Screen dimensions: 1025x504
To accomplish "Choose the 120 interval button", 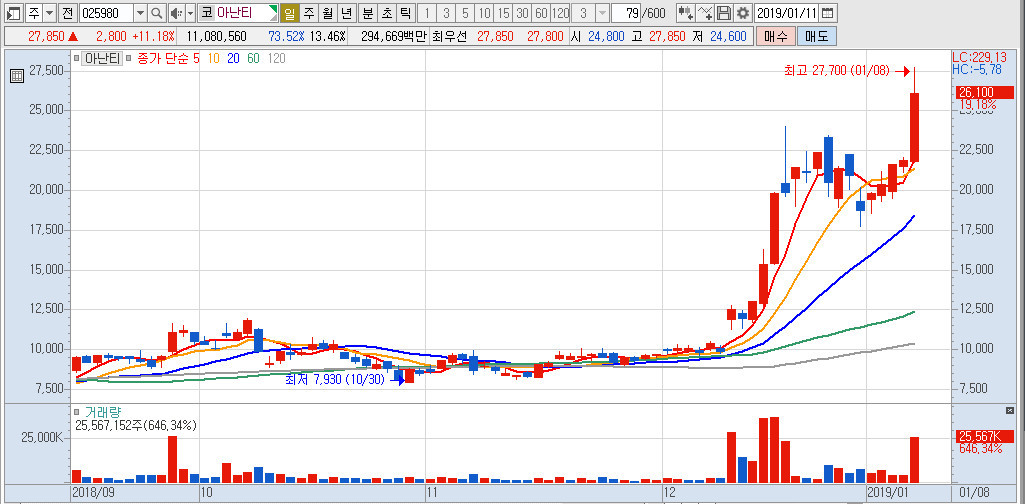I will pos(560,12).
